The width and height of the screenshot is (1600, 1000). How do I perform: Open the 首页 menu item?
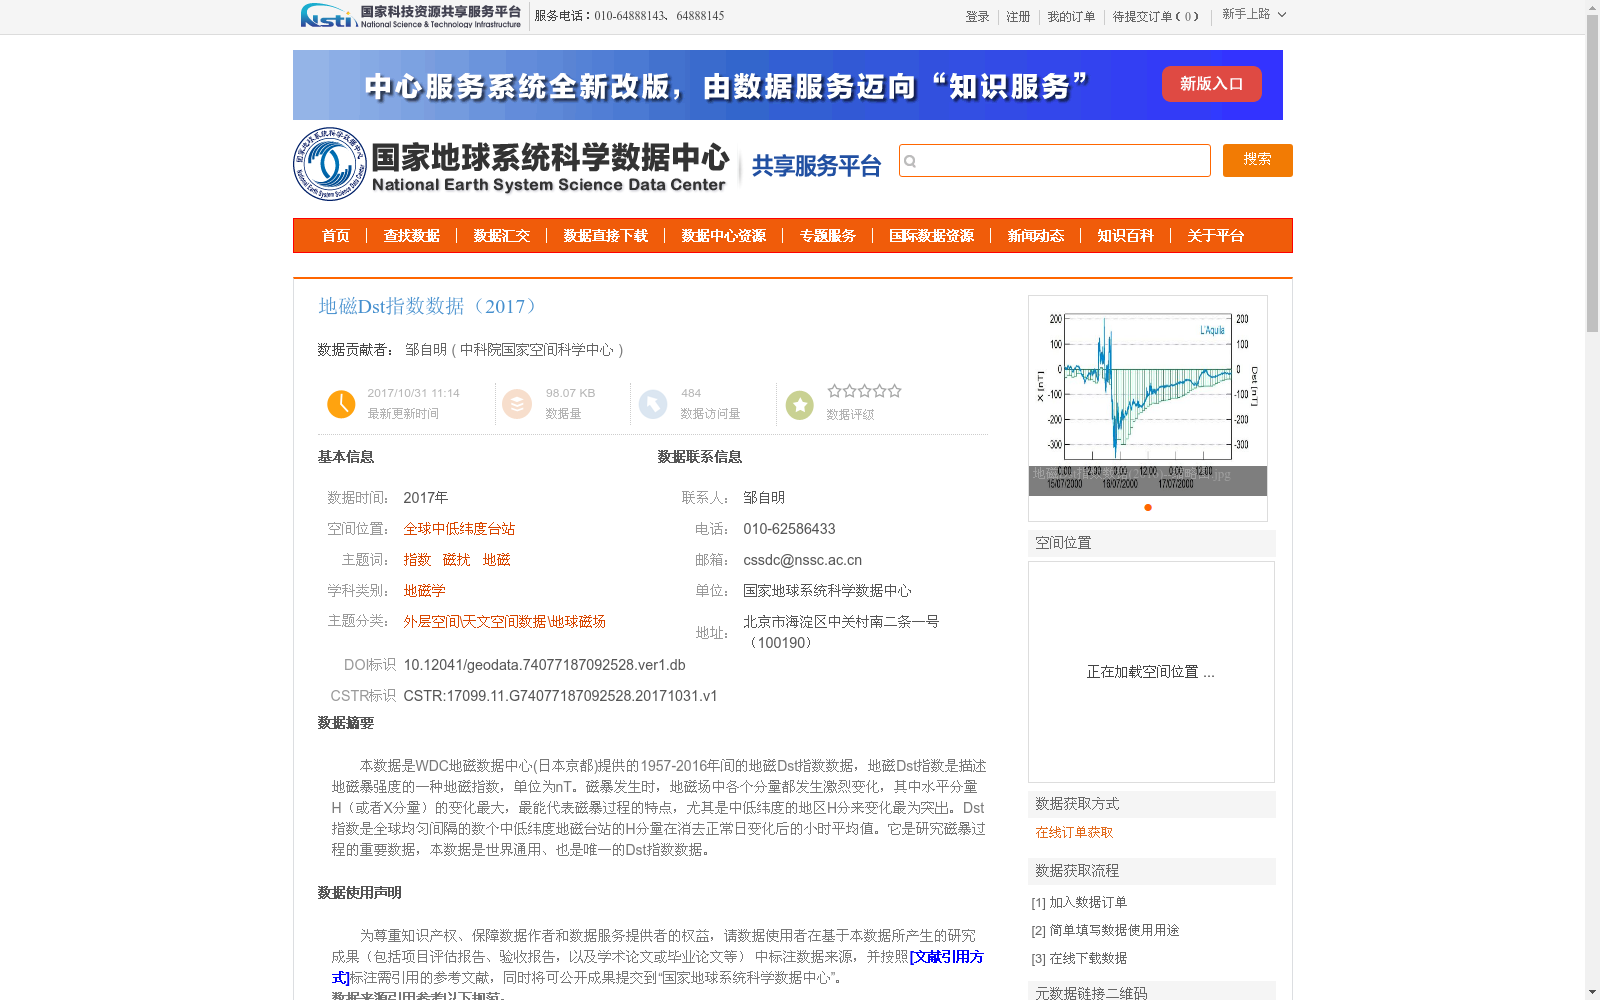pyautogui.click(x=336, y=236)
